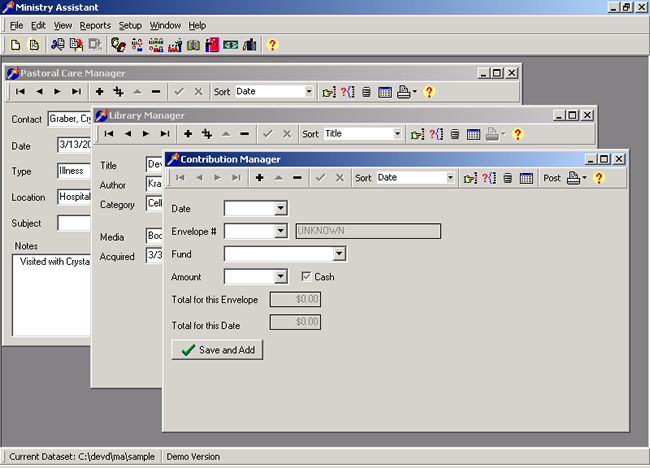Click the filter query icon in Contribution Manager
650x468 pixels.
(489, 178)
